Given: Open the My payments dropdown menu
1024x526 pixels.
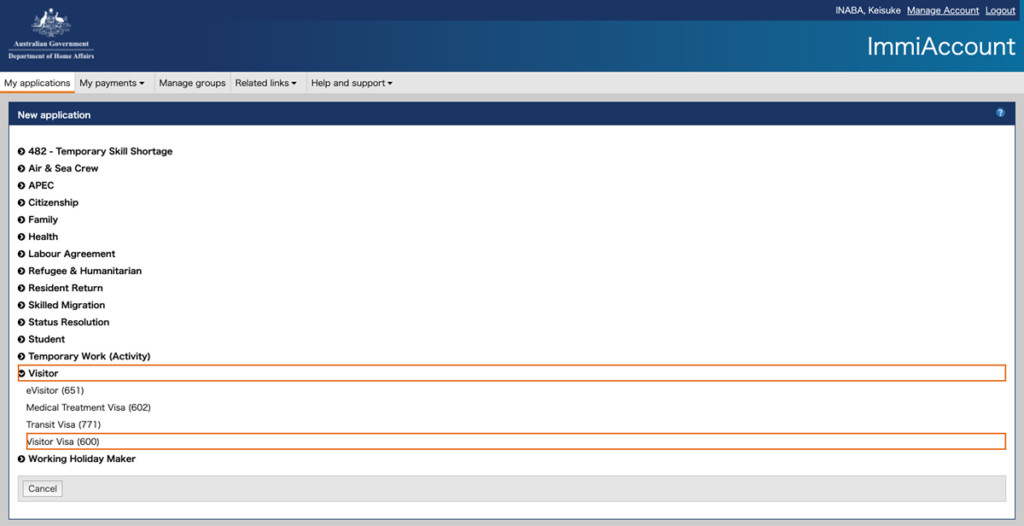Looking at the screenshot, I should coord(112,83).
